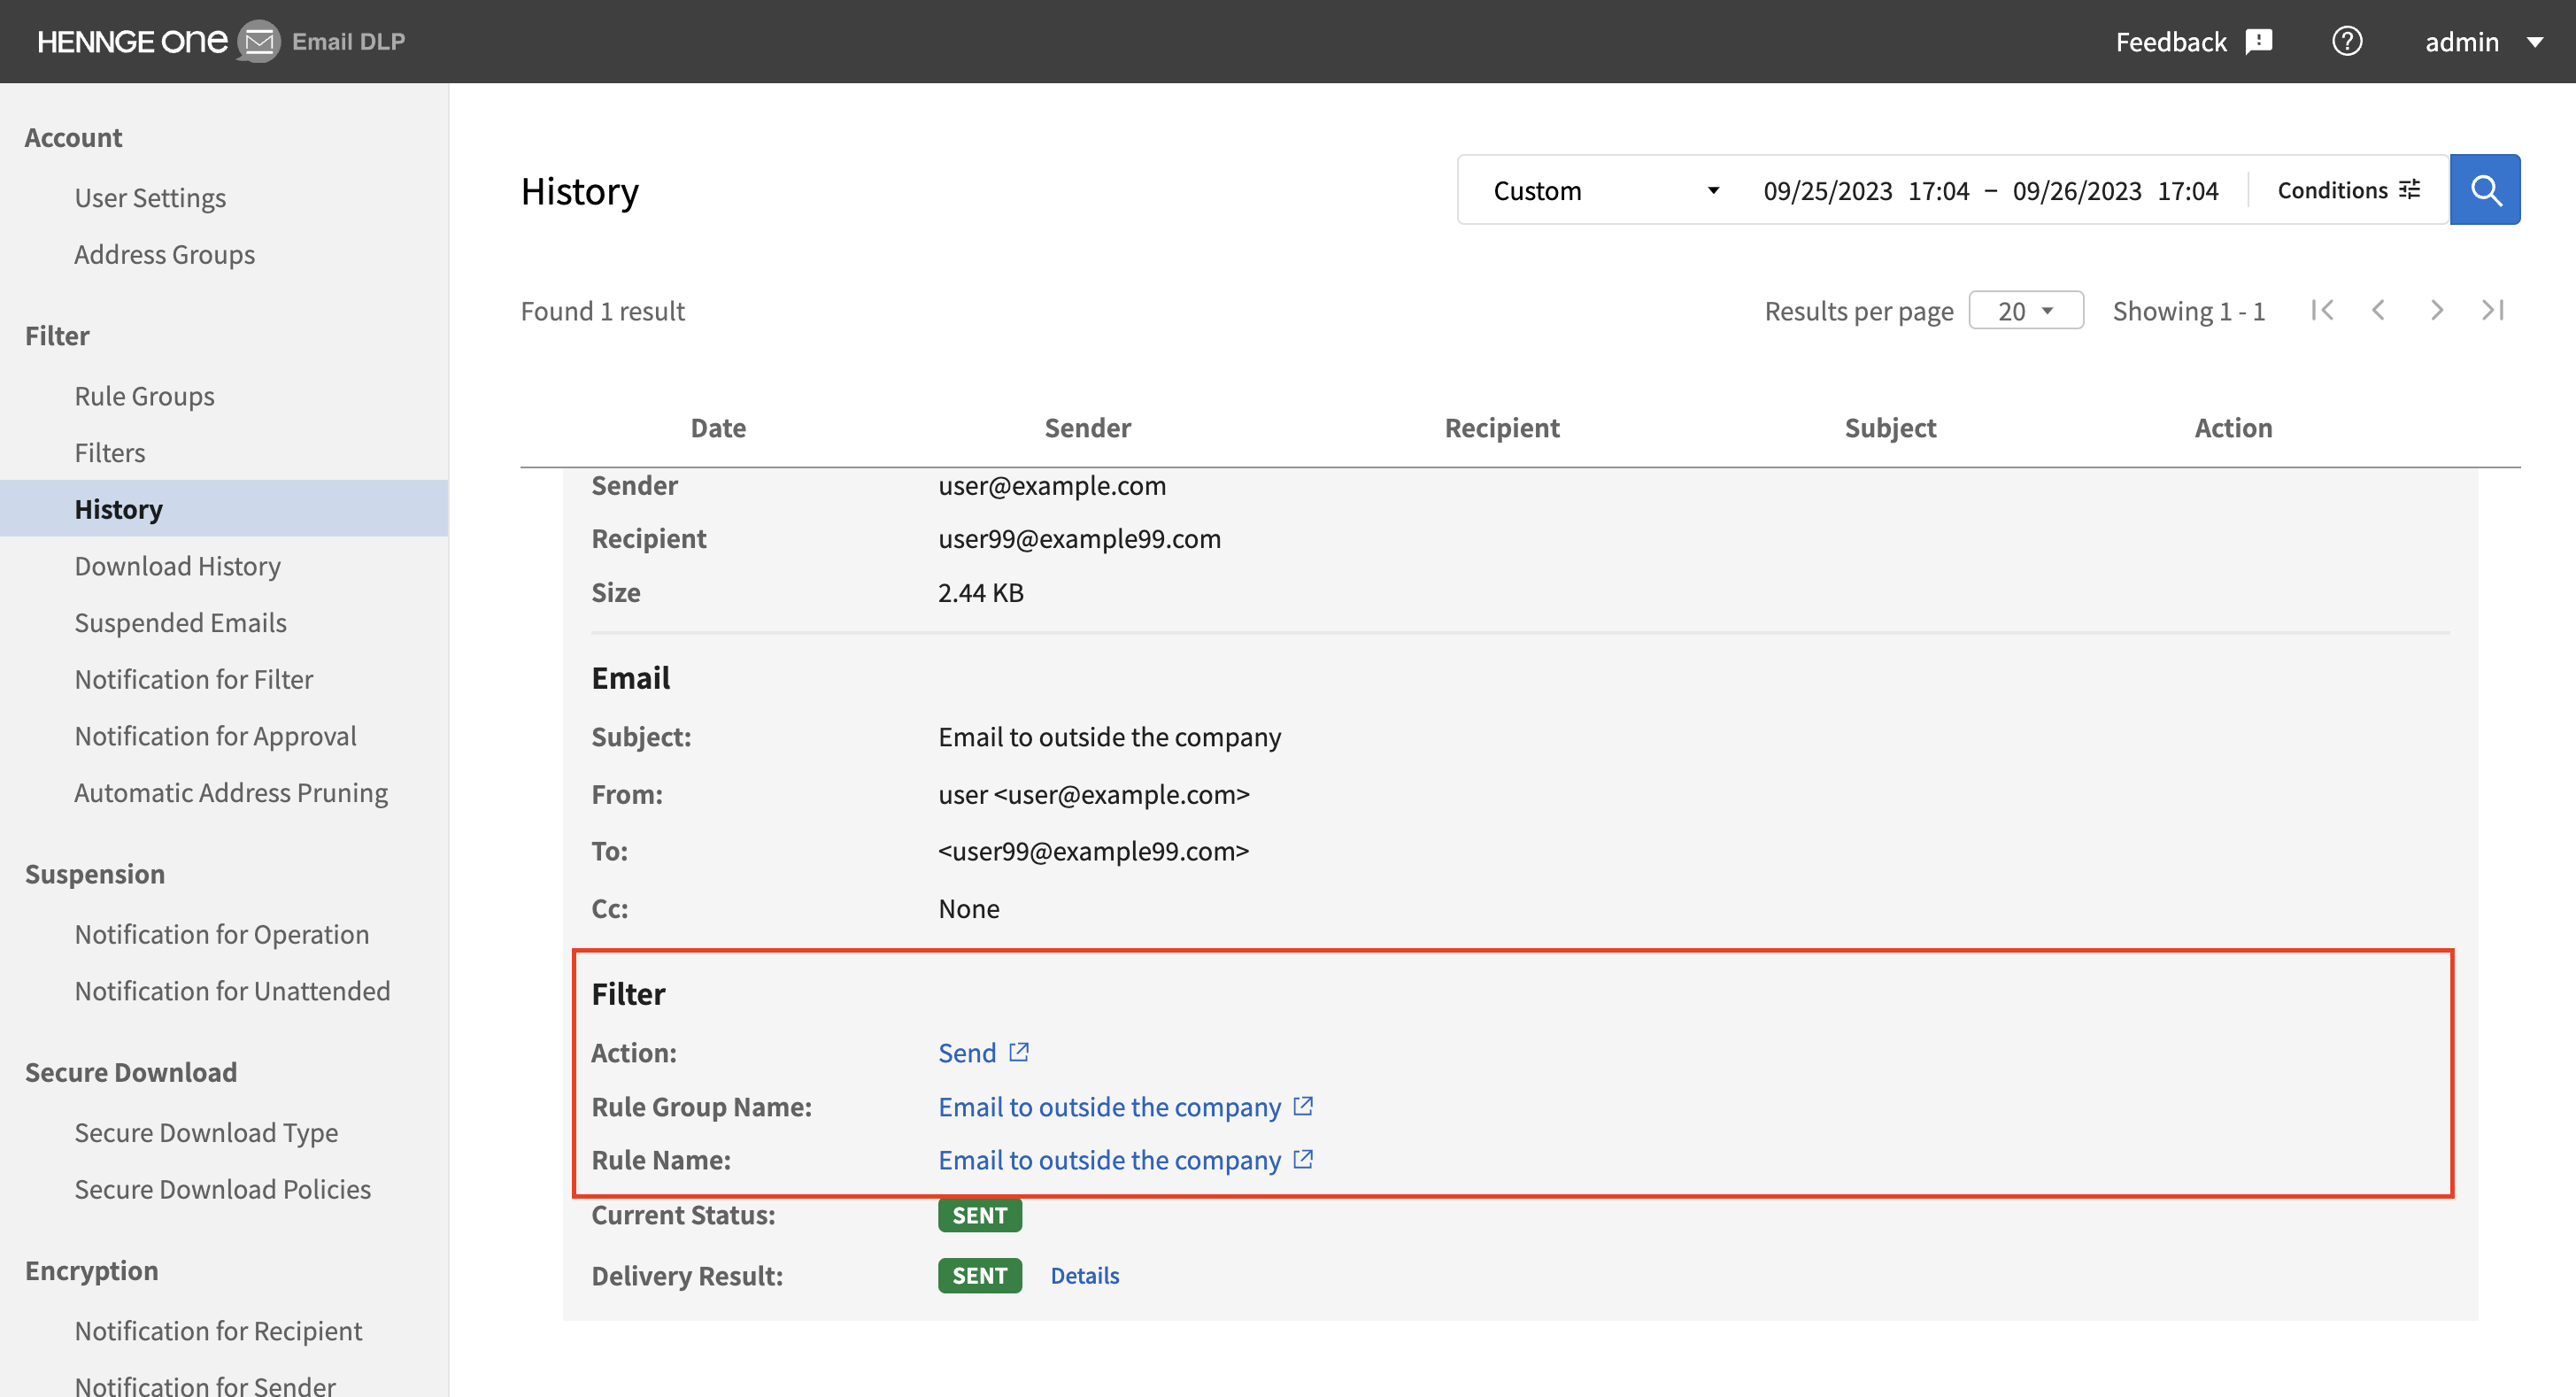
Task: Open Secure Download Type page
Action: click(206, 1132)
